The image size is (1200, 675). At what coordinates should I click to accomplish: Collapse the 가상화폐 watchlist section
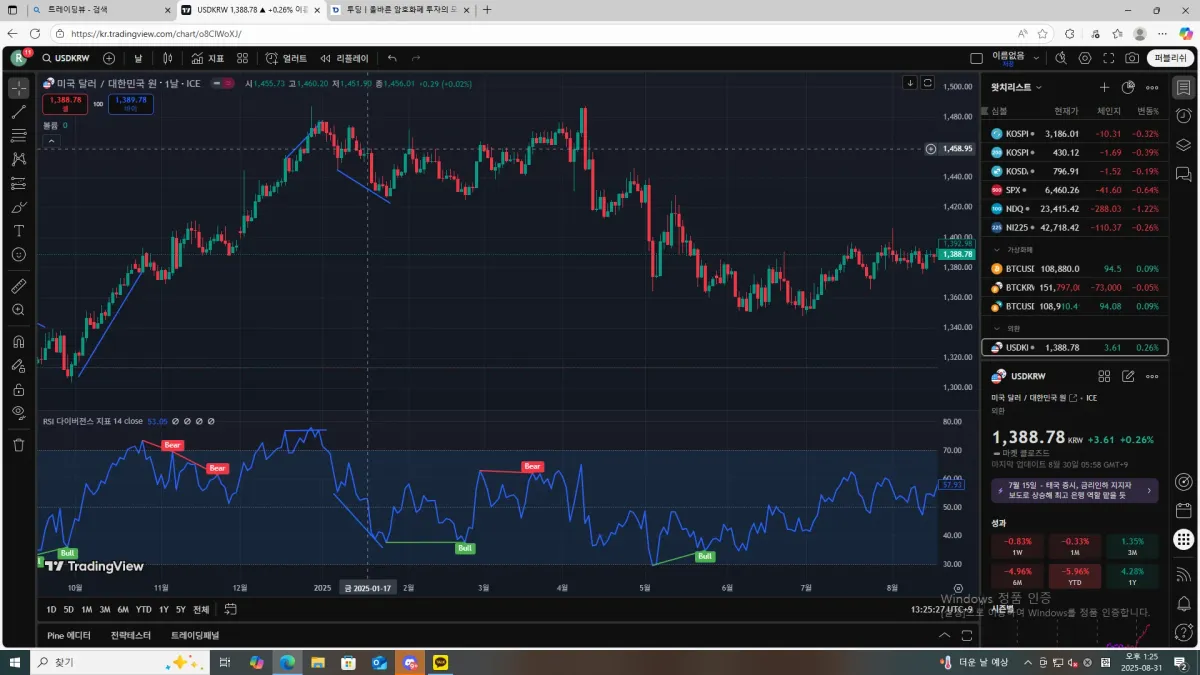coord(997,249)
